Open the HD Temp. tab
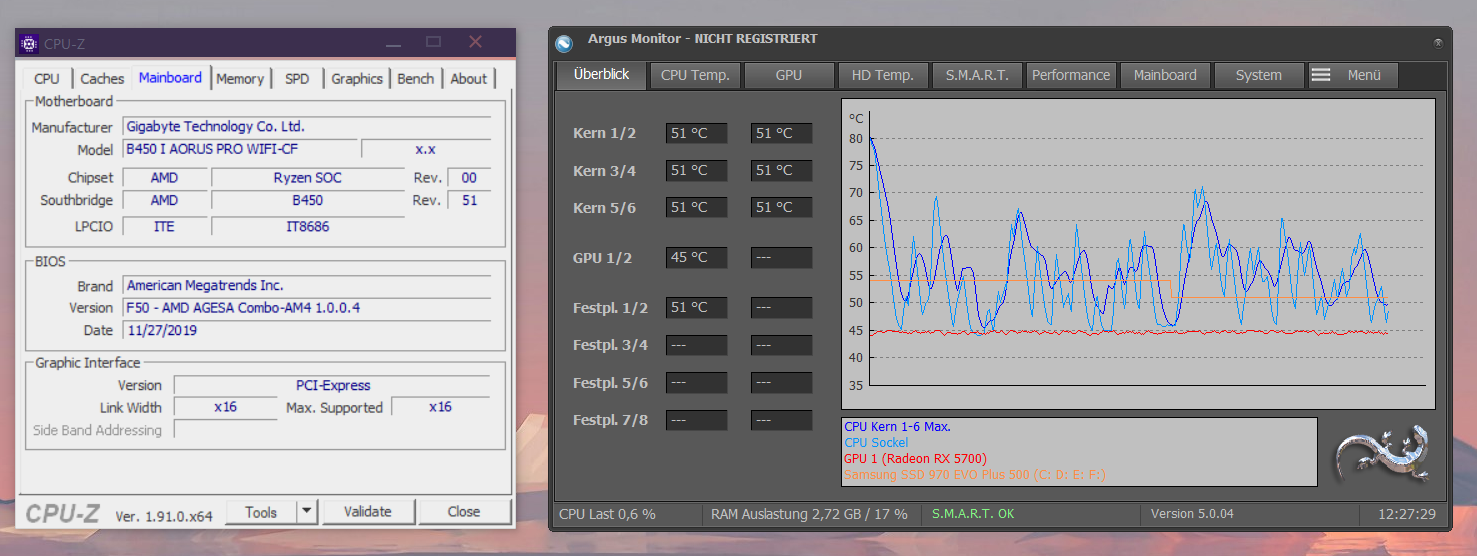1477x556 pixels. (x=883, y=75)
